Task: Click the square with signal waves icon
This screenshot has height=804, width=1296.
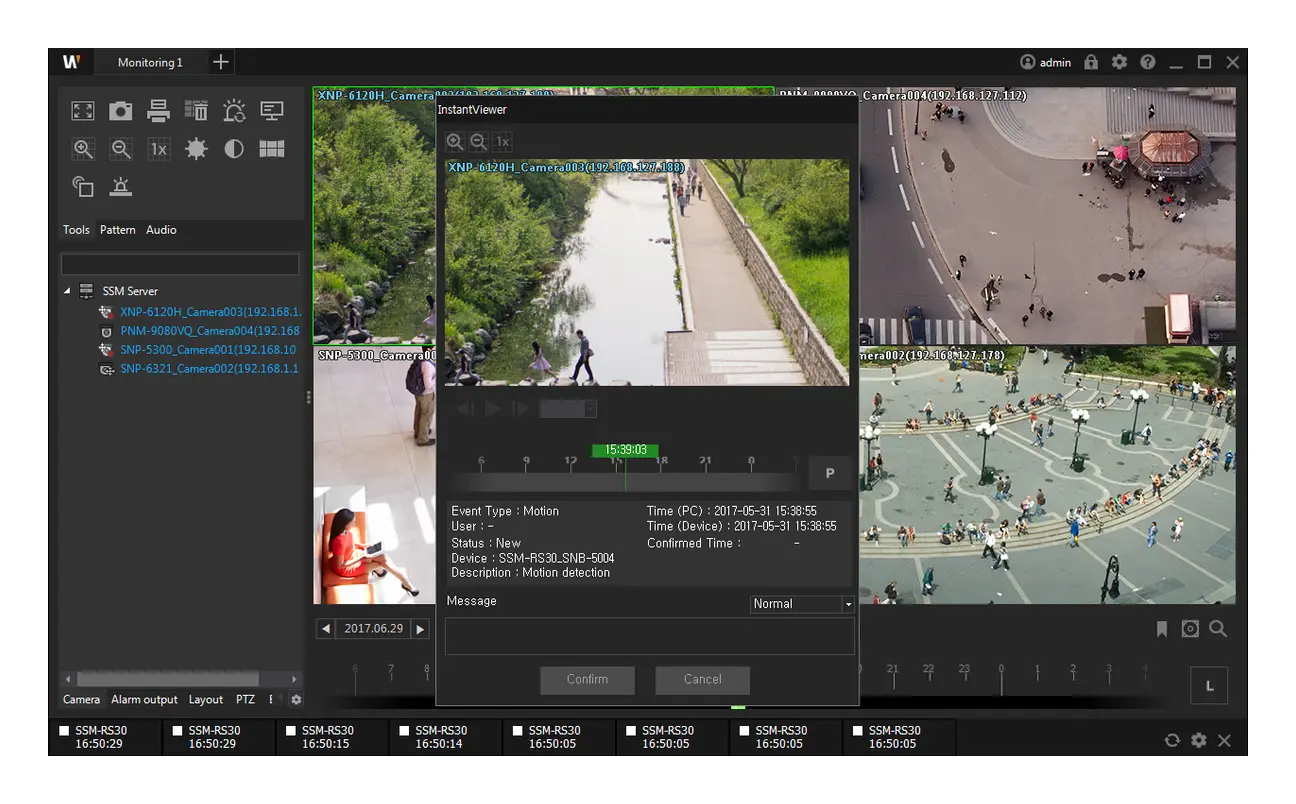Action: tap(83, 186)
